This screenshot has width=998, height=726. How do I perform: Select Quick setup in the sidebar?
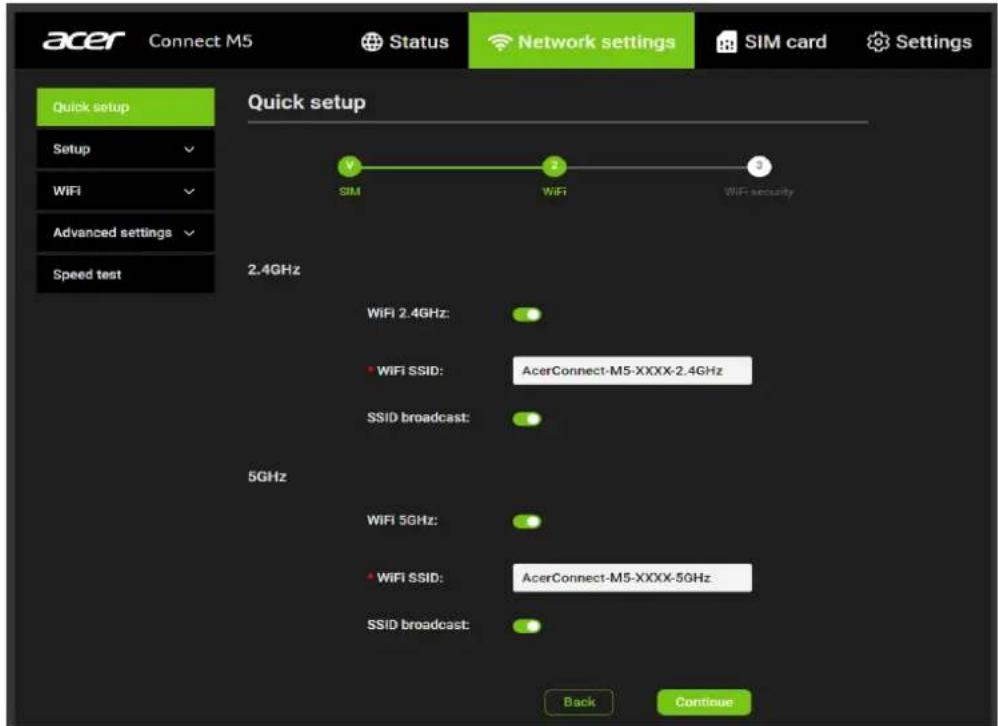(x=125, y=107)
